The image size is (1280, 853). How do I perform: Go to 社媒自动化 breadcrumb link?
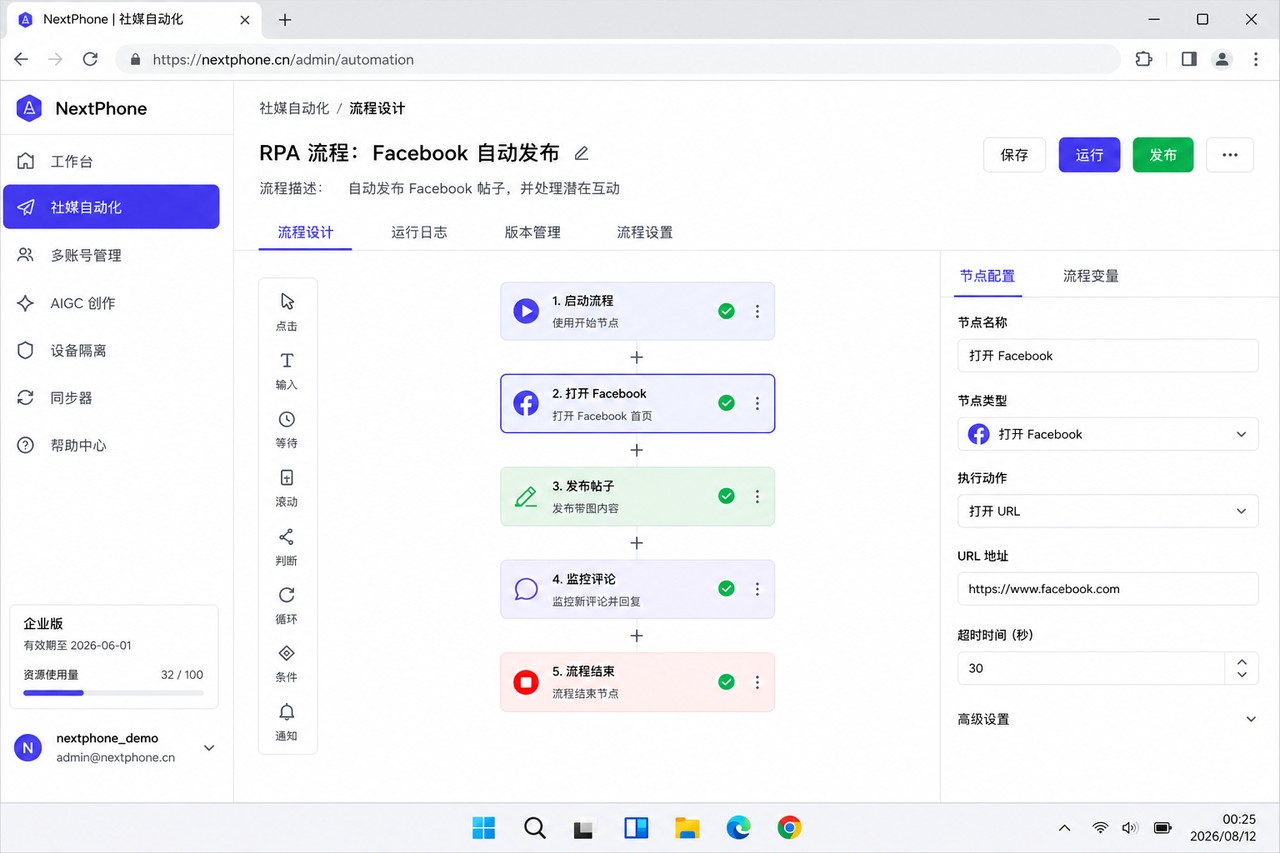(x=294, y=108)
